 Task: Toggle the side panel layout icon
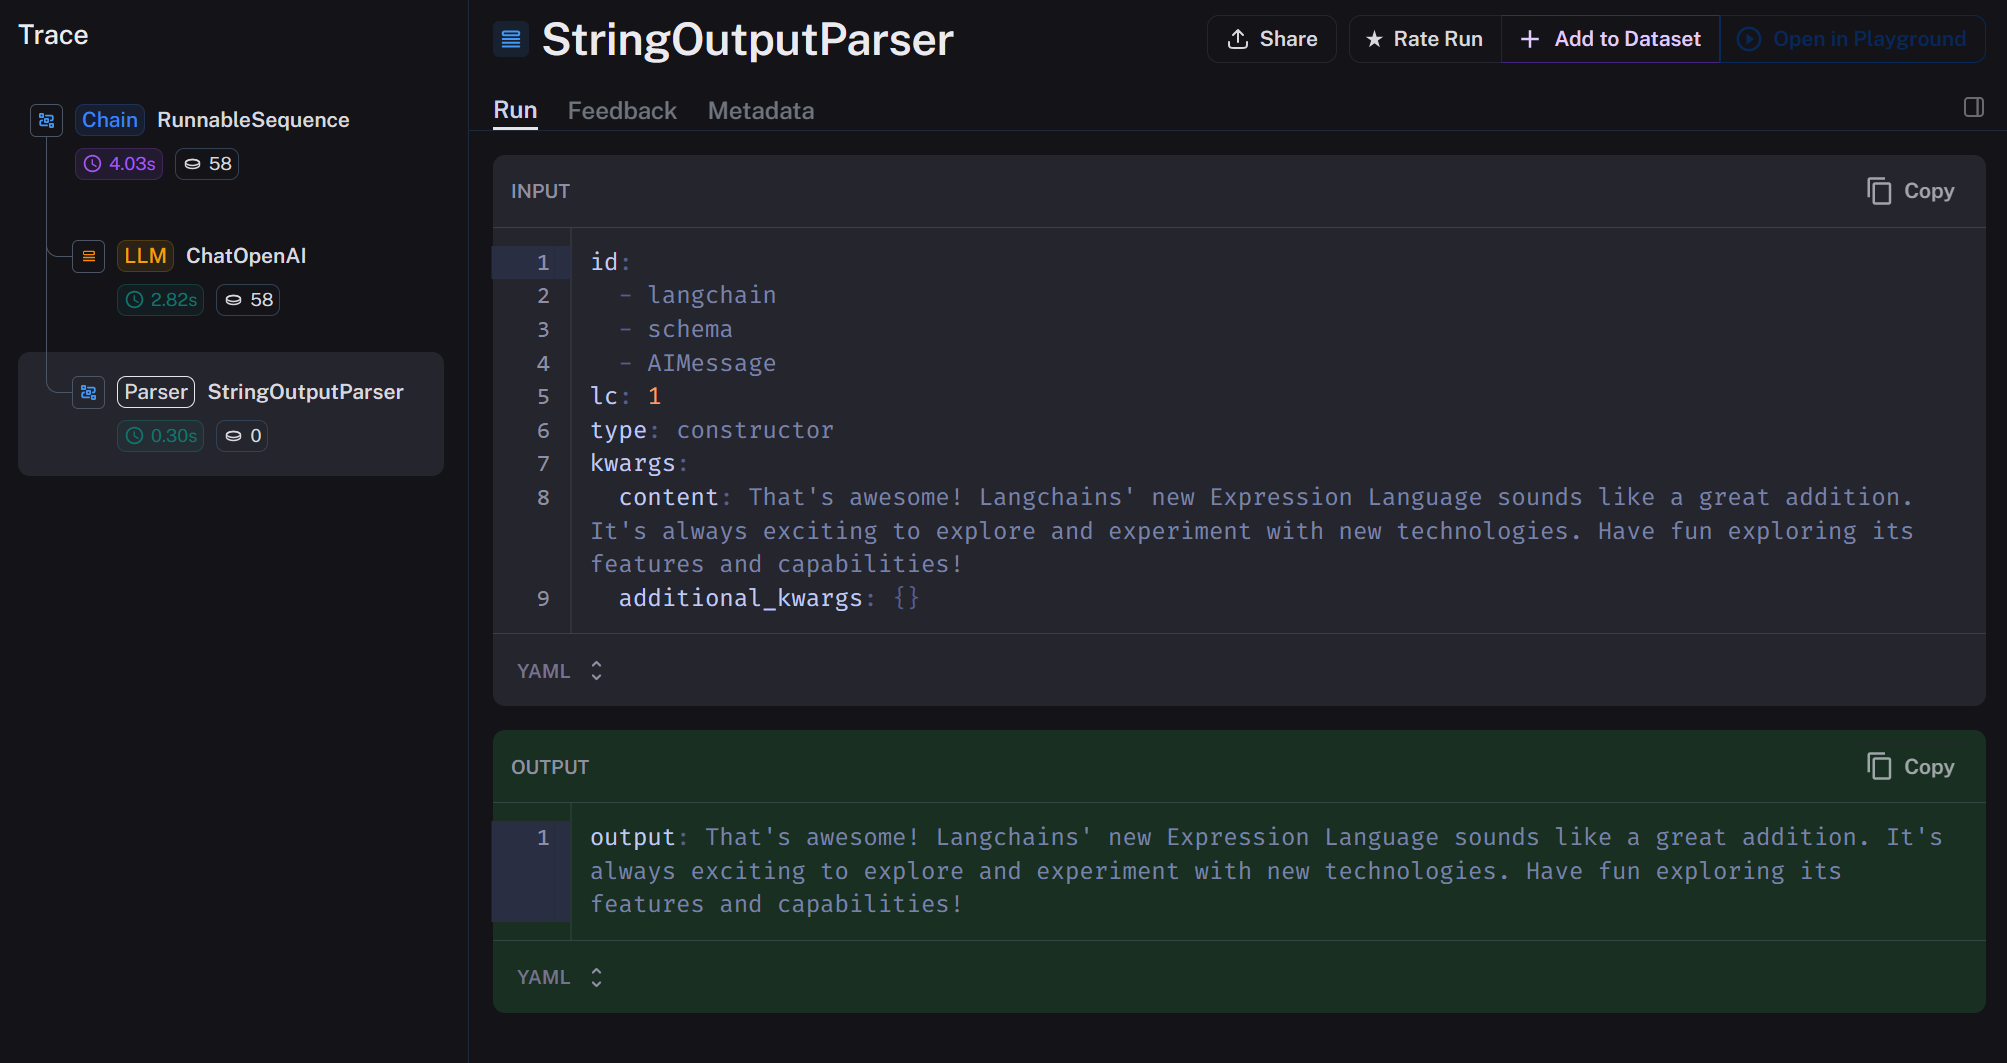(x=1973, y=107)
